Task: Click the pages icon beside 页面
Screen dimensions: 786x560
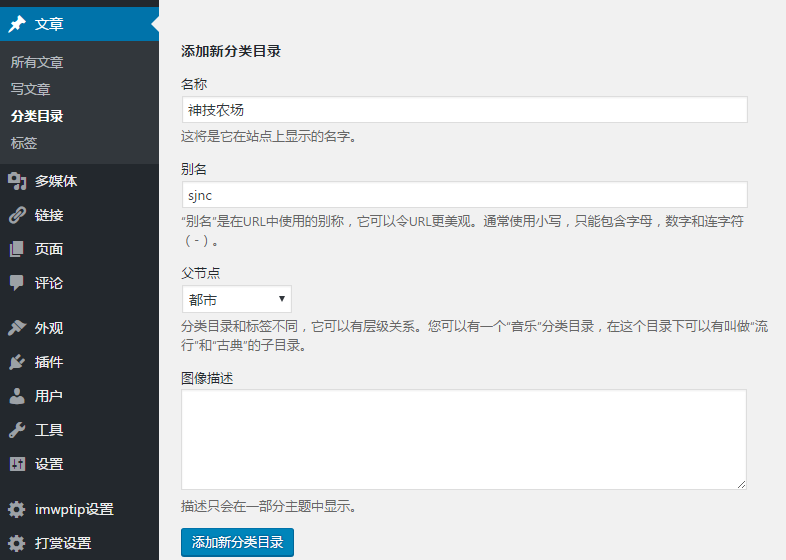Action: 17,249
